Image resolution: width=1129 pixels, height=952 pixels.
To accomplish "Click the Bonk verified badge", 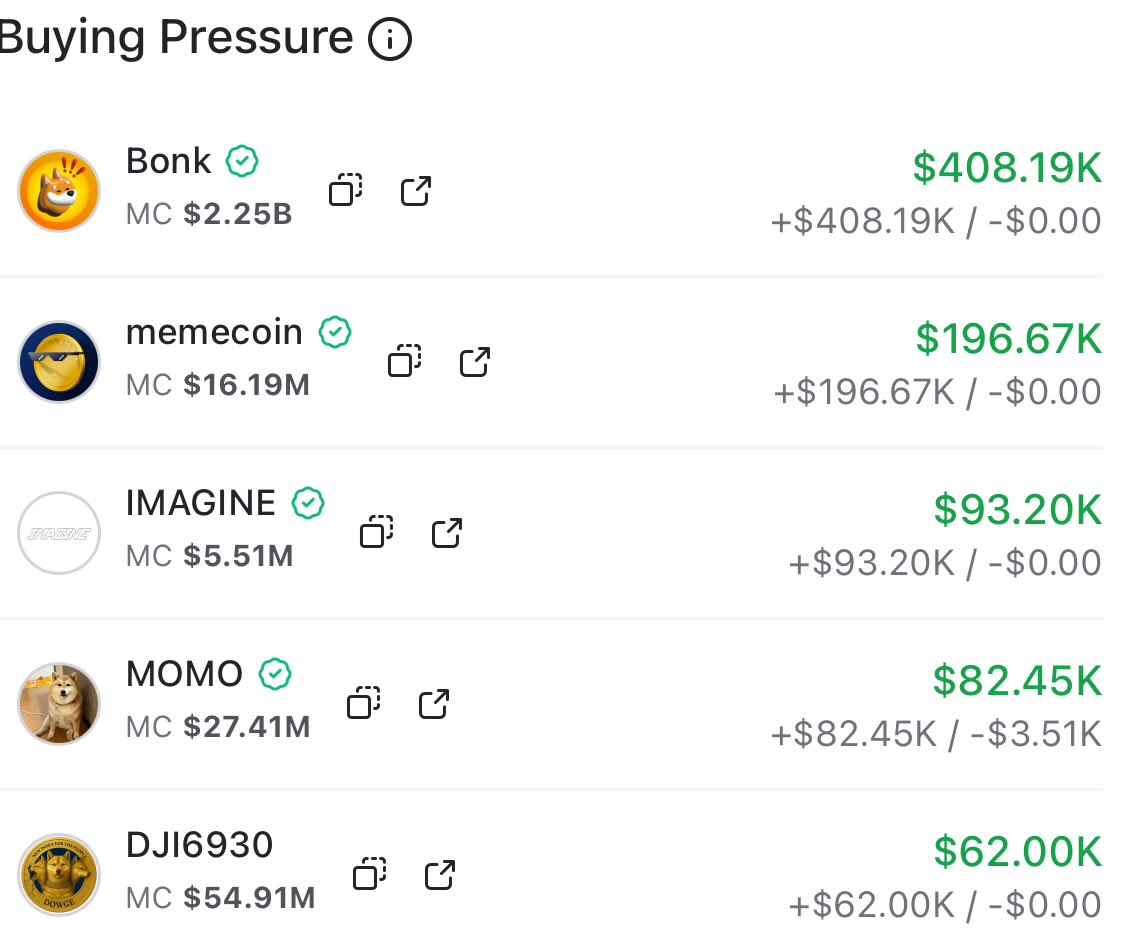I will (242, 161).
